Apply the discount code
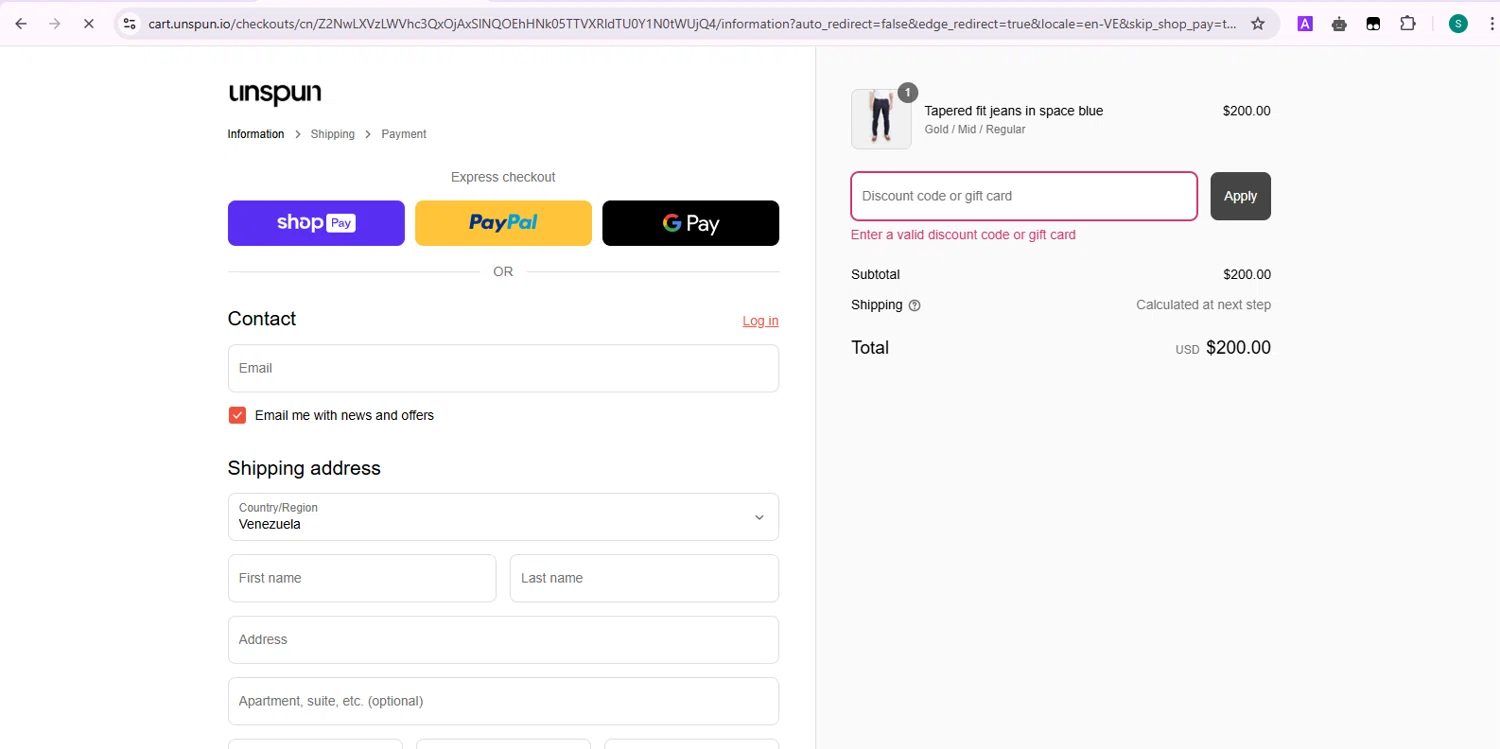The image size is (1500, 749). coord(1240,196)
